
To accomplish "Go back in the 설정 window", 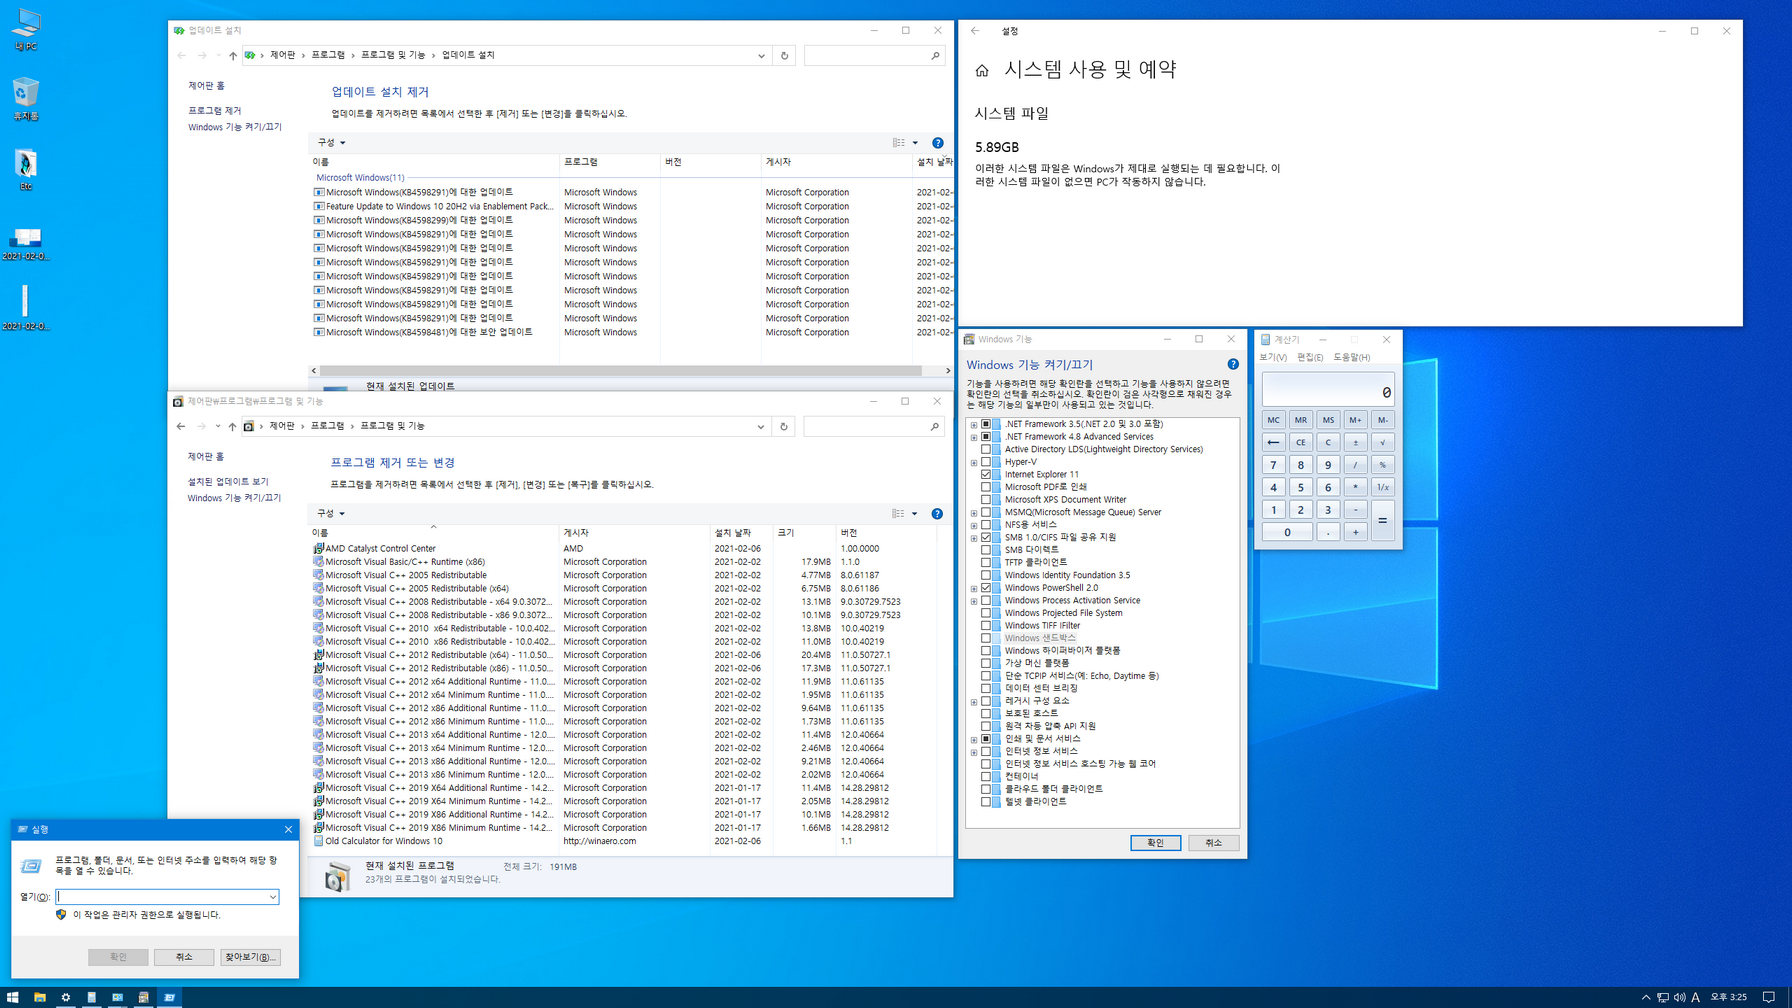I will point(975,31).
